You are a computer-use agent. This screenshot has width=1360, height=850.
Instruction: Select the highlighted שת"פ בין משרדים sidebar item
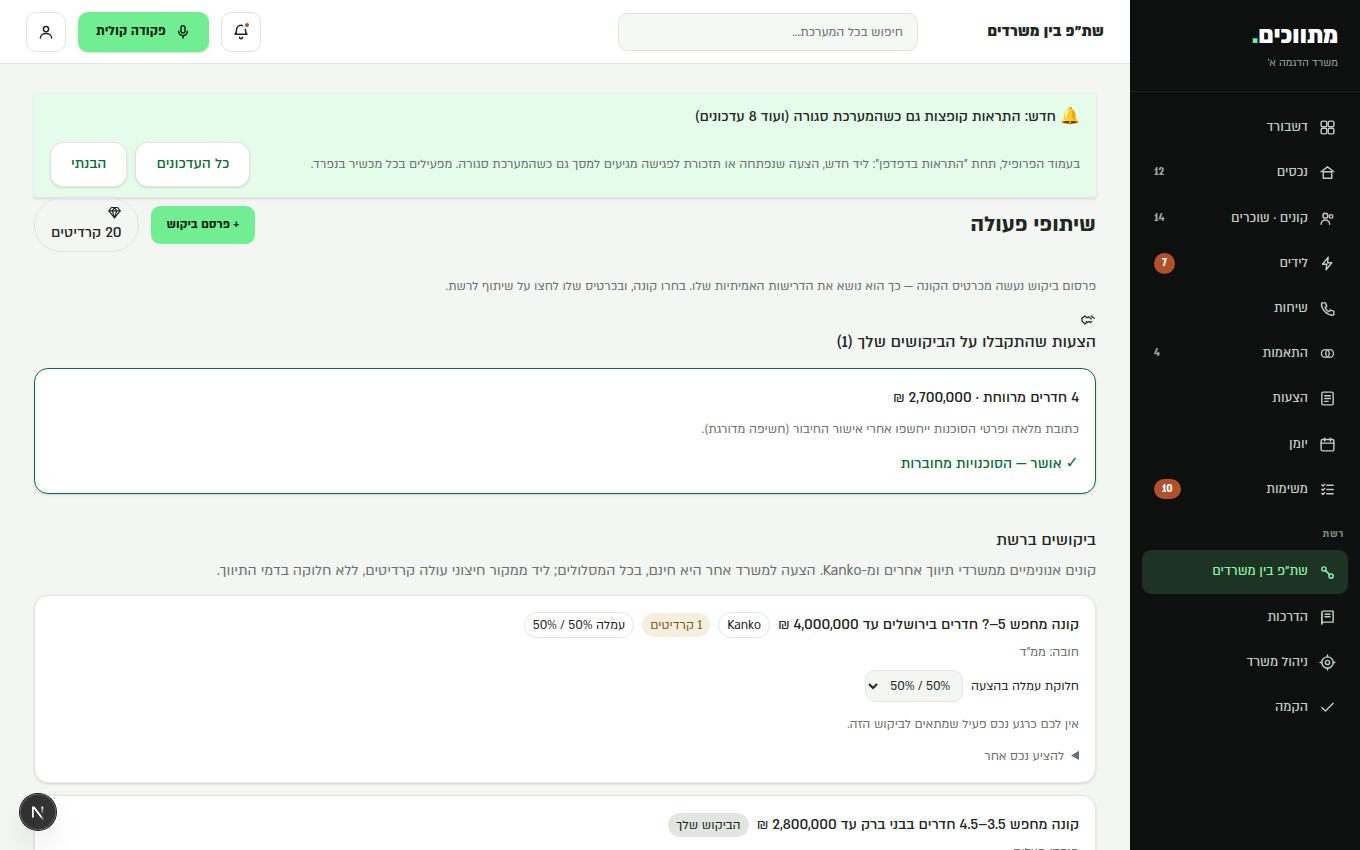1245,572
